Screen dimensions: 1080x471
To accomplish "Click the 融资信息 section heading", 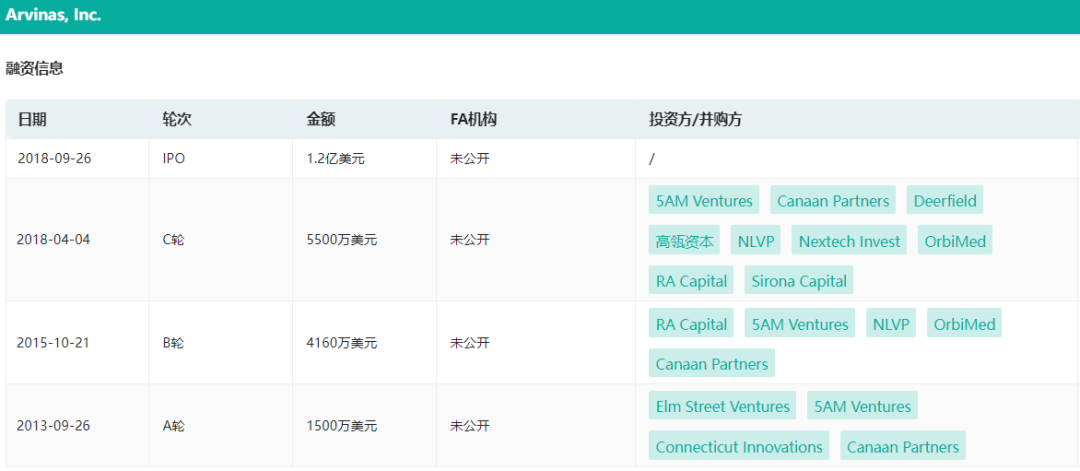I will 35,68.
